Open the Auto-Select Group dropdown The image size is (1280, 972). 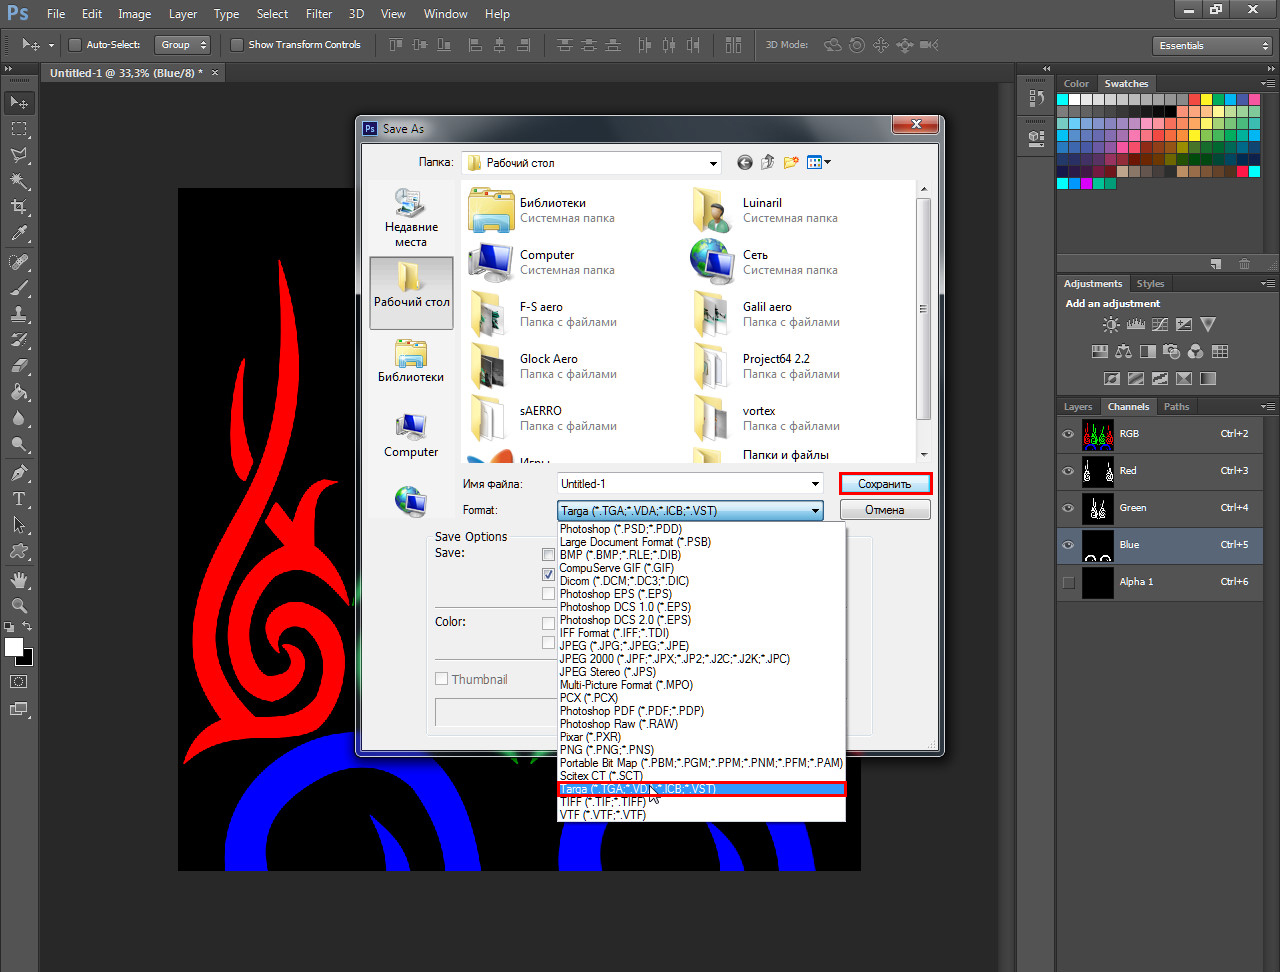(x=183, y=45)
